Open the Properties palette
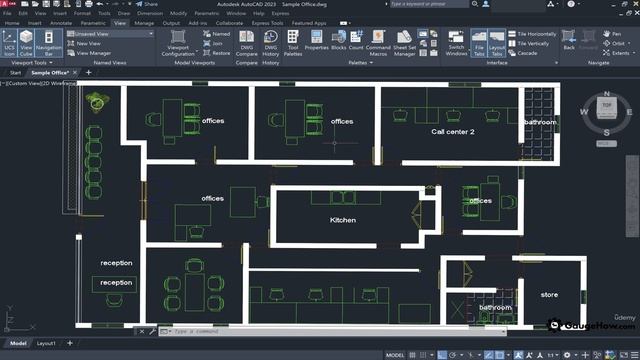Image resolution: width=640 pixels, height=360 pixels. pyautogui.click(x=316, y=41)
